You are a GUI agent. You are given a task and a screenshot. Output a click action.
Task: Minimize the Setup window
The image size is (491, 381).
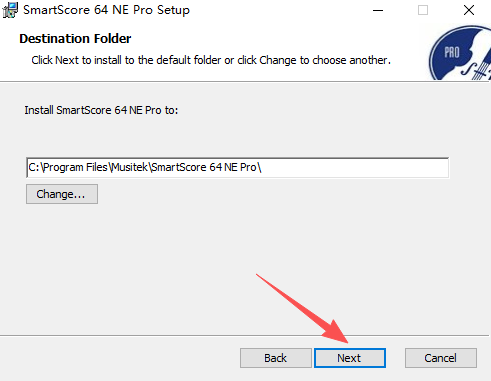point(378,10)
